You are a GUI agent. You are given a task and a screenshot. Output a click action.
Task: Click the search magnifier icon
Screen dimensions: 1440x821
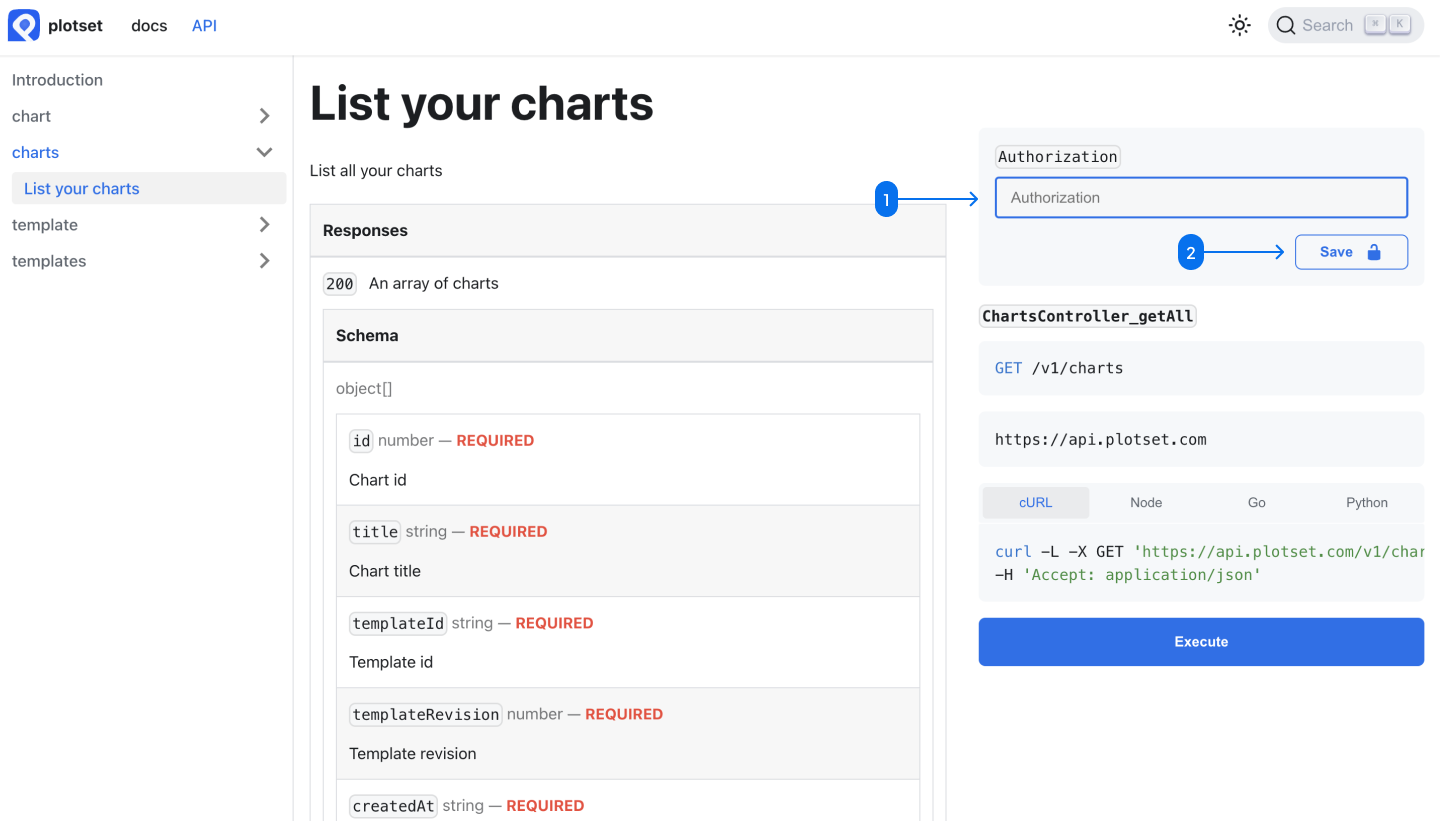pyautogui.click(x=1286, y=25)
